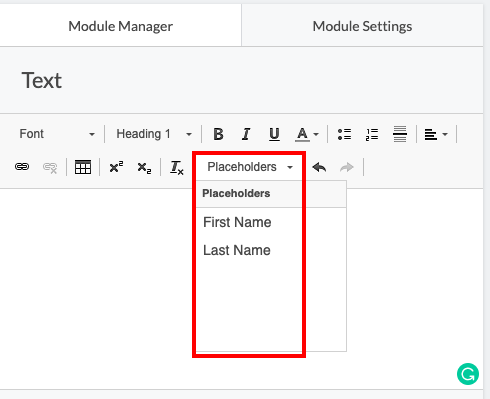Click the remove format icon
490x399 pixels.
(x=177, y=167)
